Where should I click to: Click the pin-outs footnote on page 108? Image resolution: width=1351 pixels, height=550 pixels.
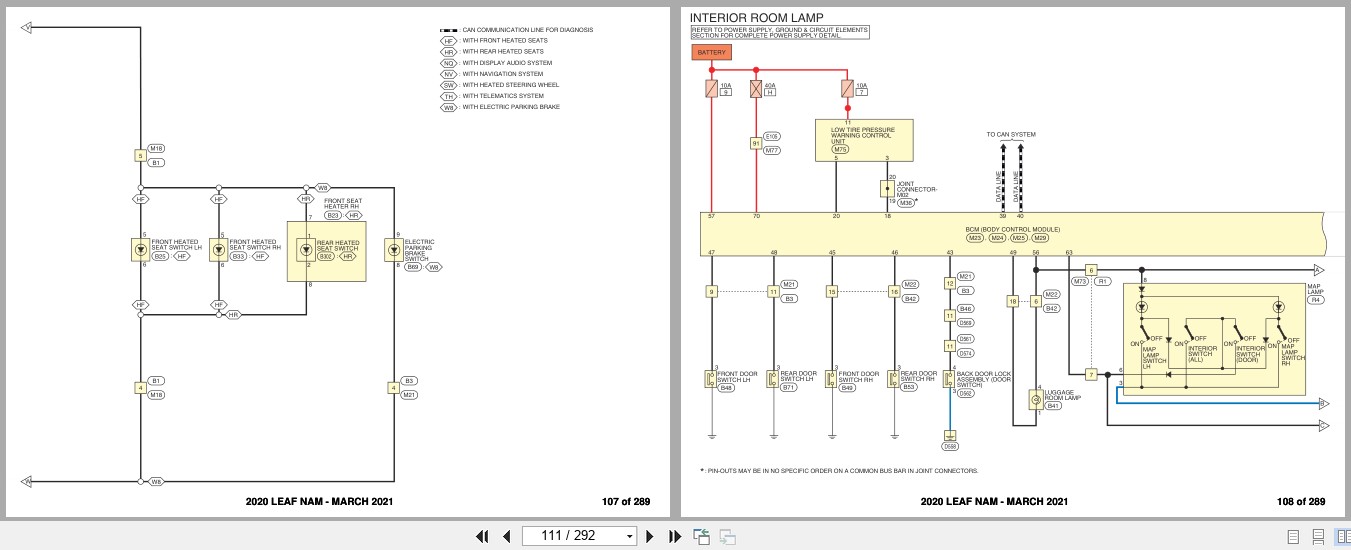[839, 471]
